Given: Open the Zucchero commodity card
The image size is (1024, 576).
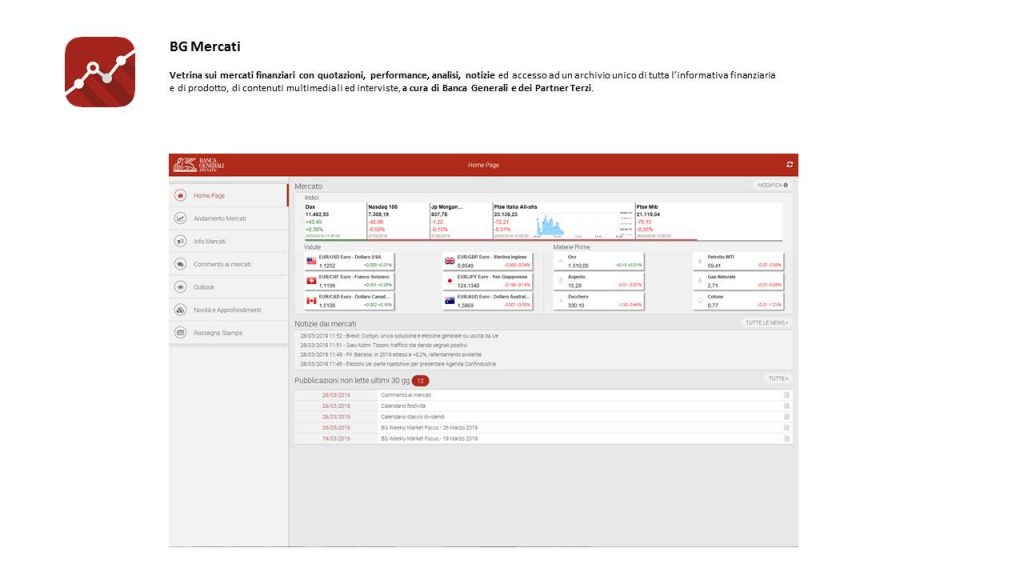Looking at the screenshot, I should coord(599,301).
